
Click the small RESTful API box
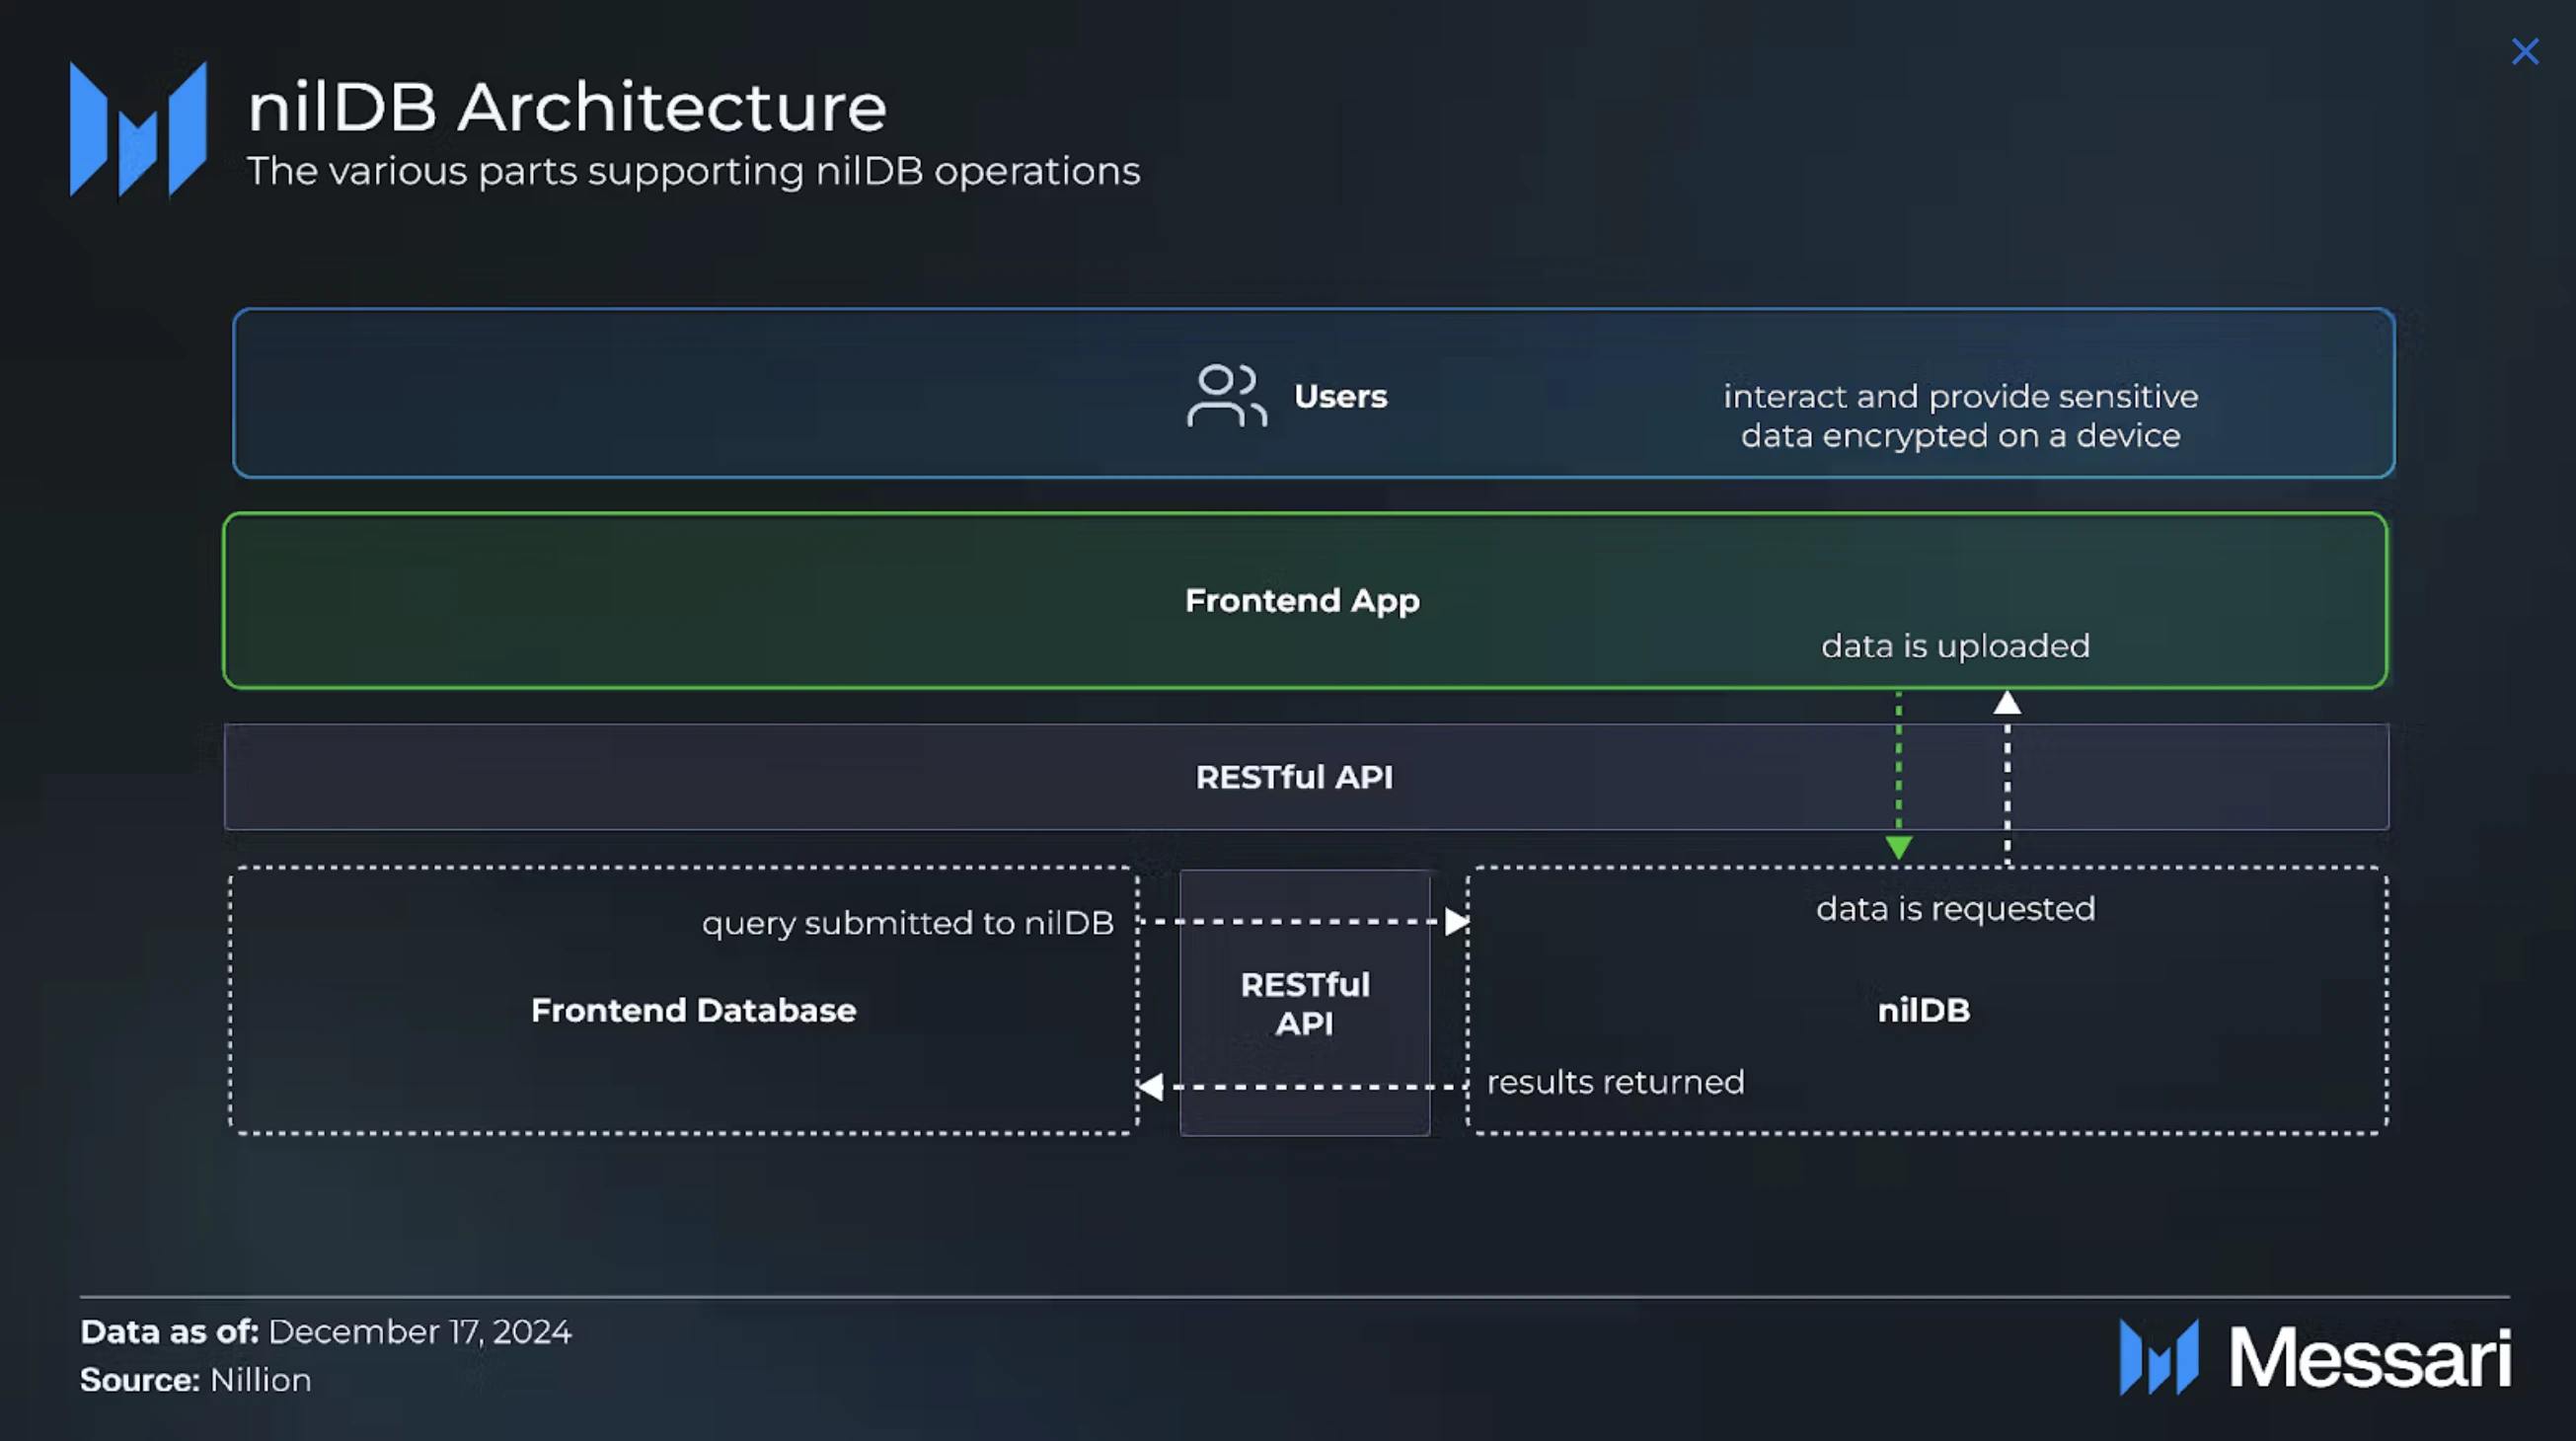1304,1003
